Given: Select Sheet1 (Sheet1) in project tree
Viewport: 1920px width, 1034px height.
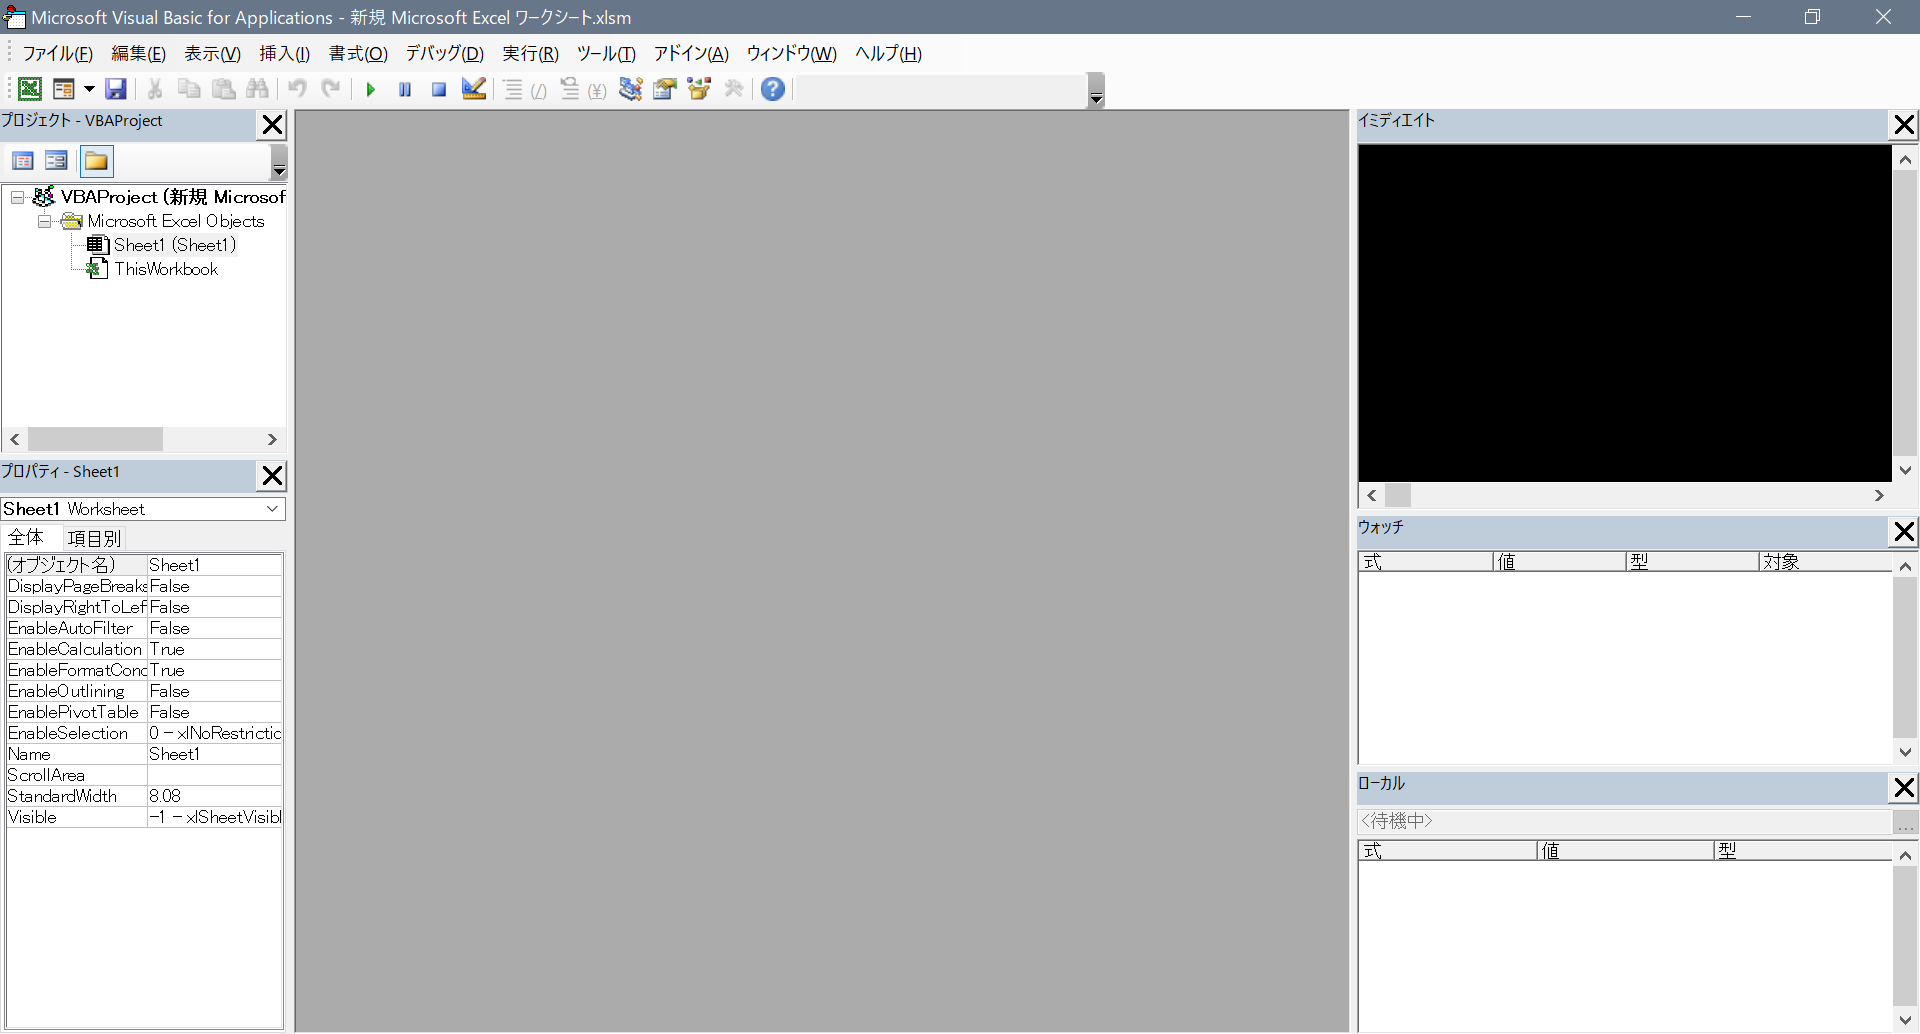Looking at the screenshot, I should point(174,245).
